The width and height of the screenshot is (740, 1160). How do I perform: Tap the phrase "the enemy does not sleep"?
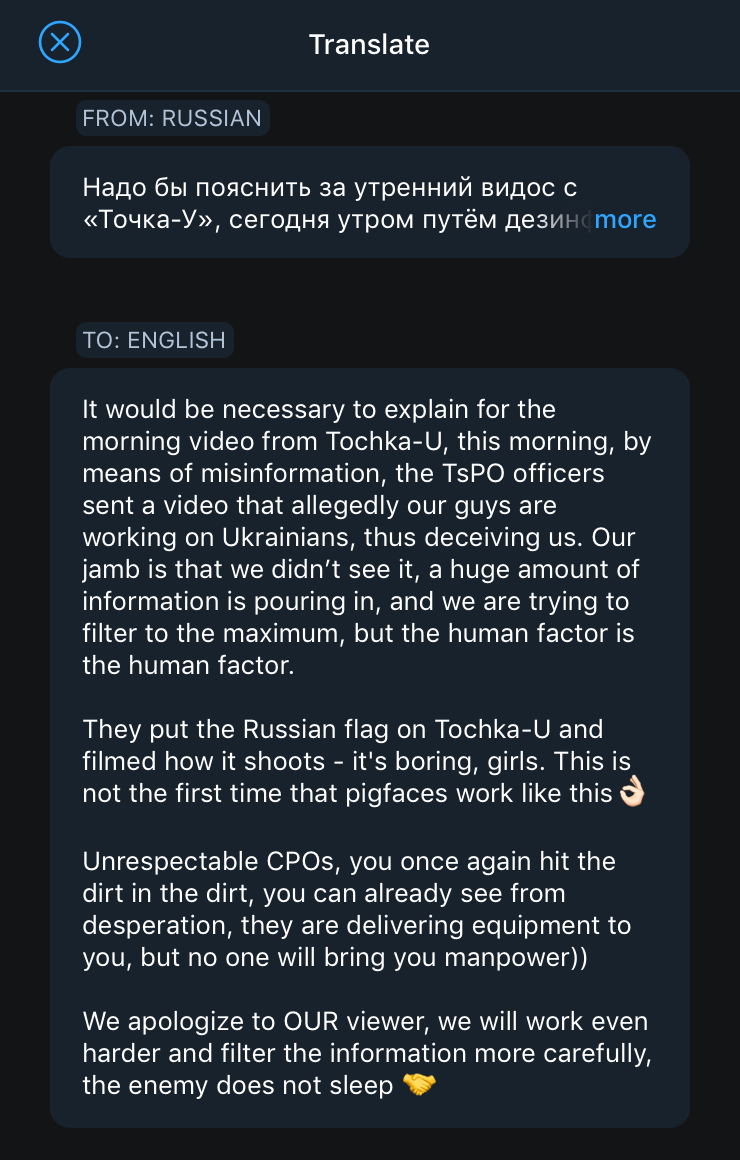click(x=238, y=1085)
